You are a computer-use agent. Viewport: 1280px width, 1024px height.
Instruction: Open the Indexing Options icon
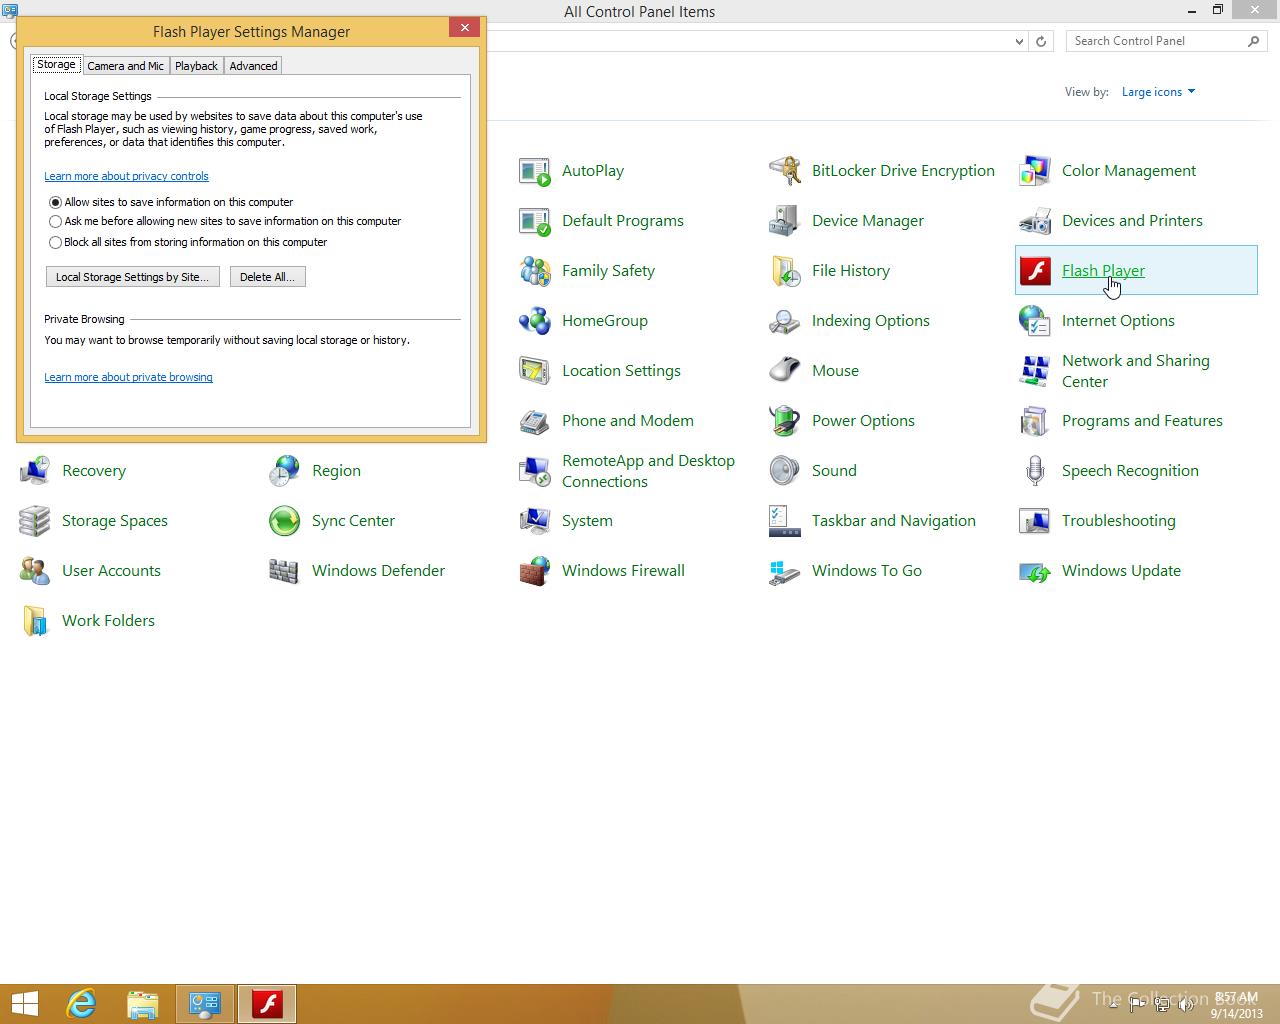pyautogui.click(x=785, y=321)
